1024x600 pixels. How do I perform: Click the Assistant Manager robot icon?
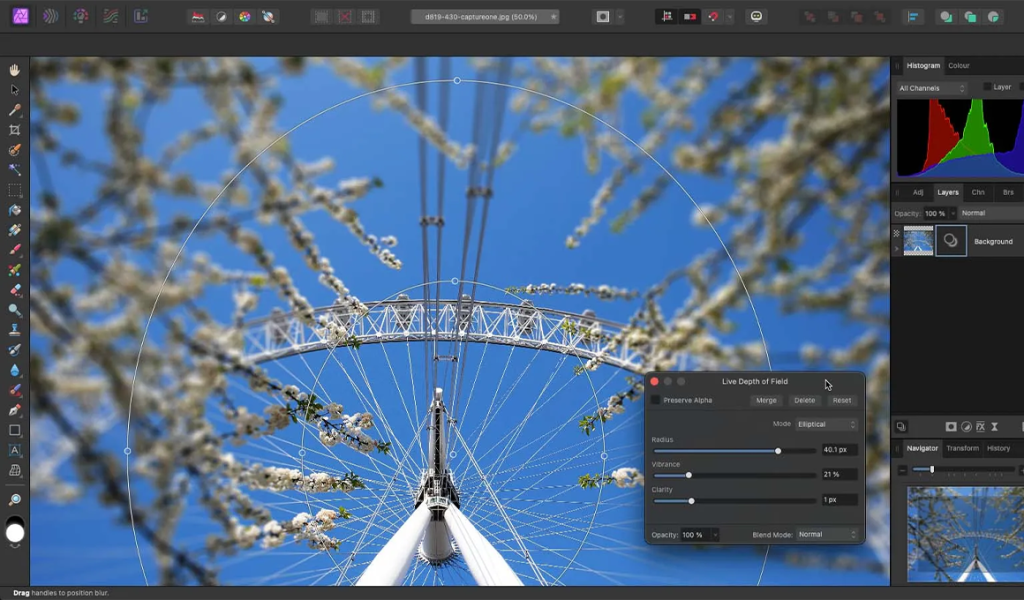tap(756, 16)
